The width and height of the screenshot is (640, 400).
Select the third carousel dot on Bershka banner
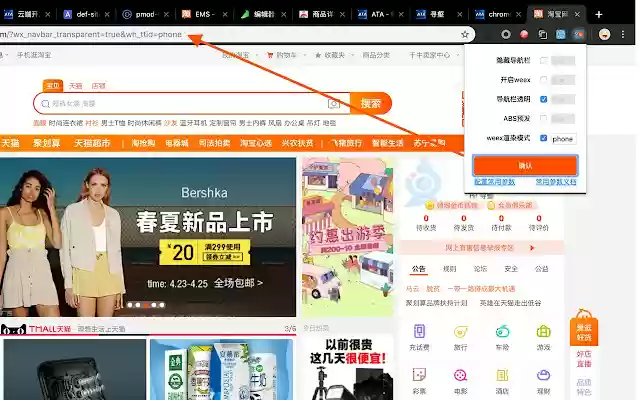(146, 305)
